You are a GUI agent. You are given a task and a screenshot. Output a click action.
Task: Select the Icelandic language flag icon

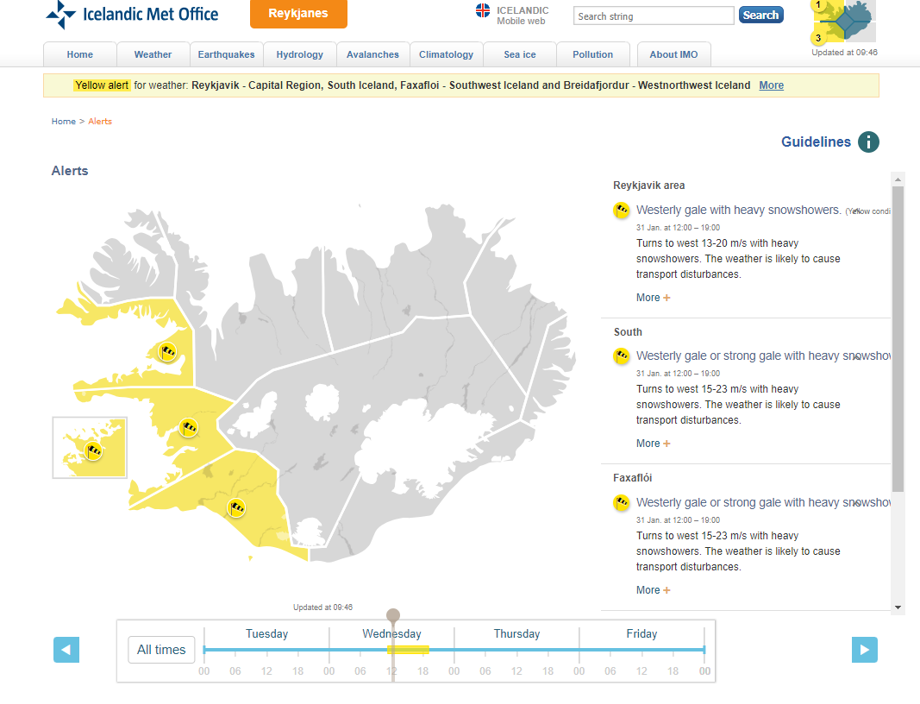click(x=483, y=11)
